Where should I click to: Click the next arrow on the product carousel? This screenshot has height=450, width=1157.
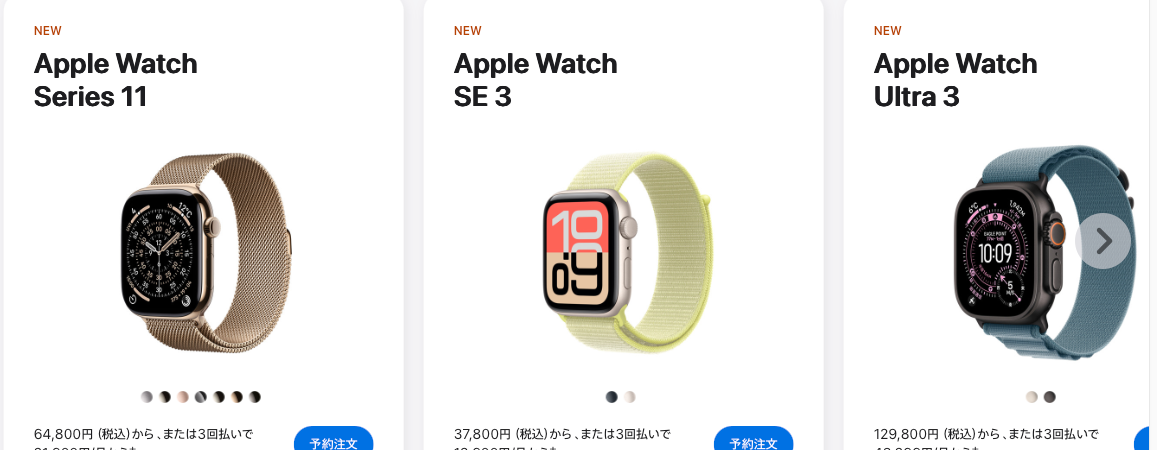[1103, 240]
